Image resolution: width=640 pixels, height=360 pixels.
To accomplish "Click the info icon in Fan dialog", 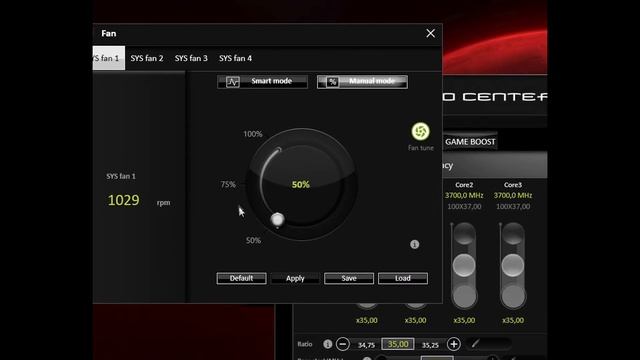I will coord(414,244).
